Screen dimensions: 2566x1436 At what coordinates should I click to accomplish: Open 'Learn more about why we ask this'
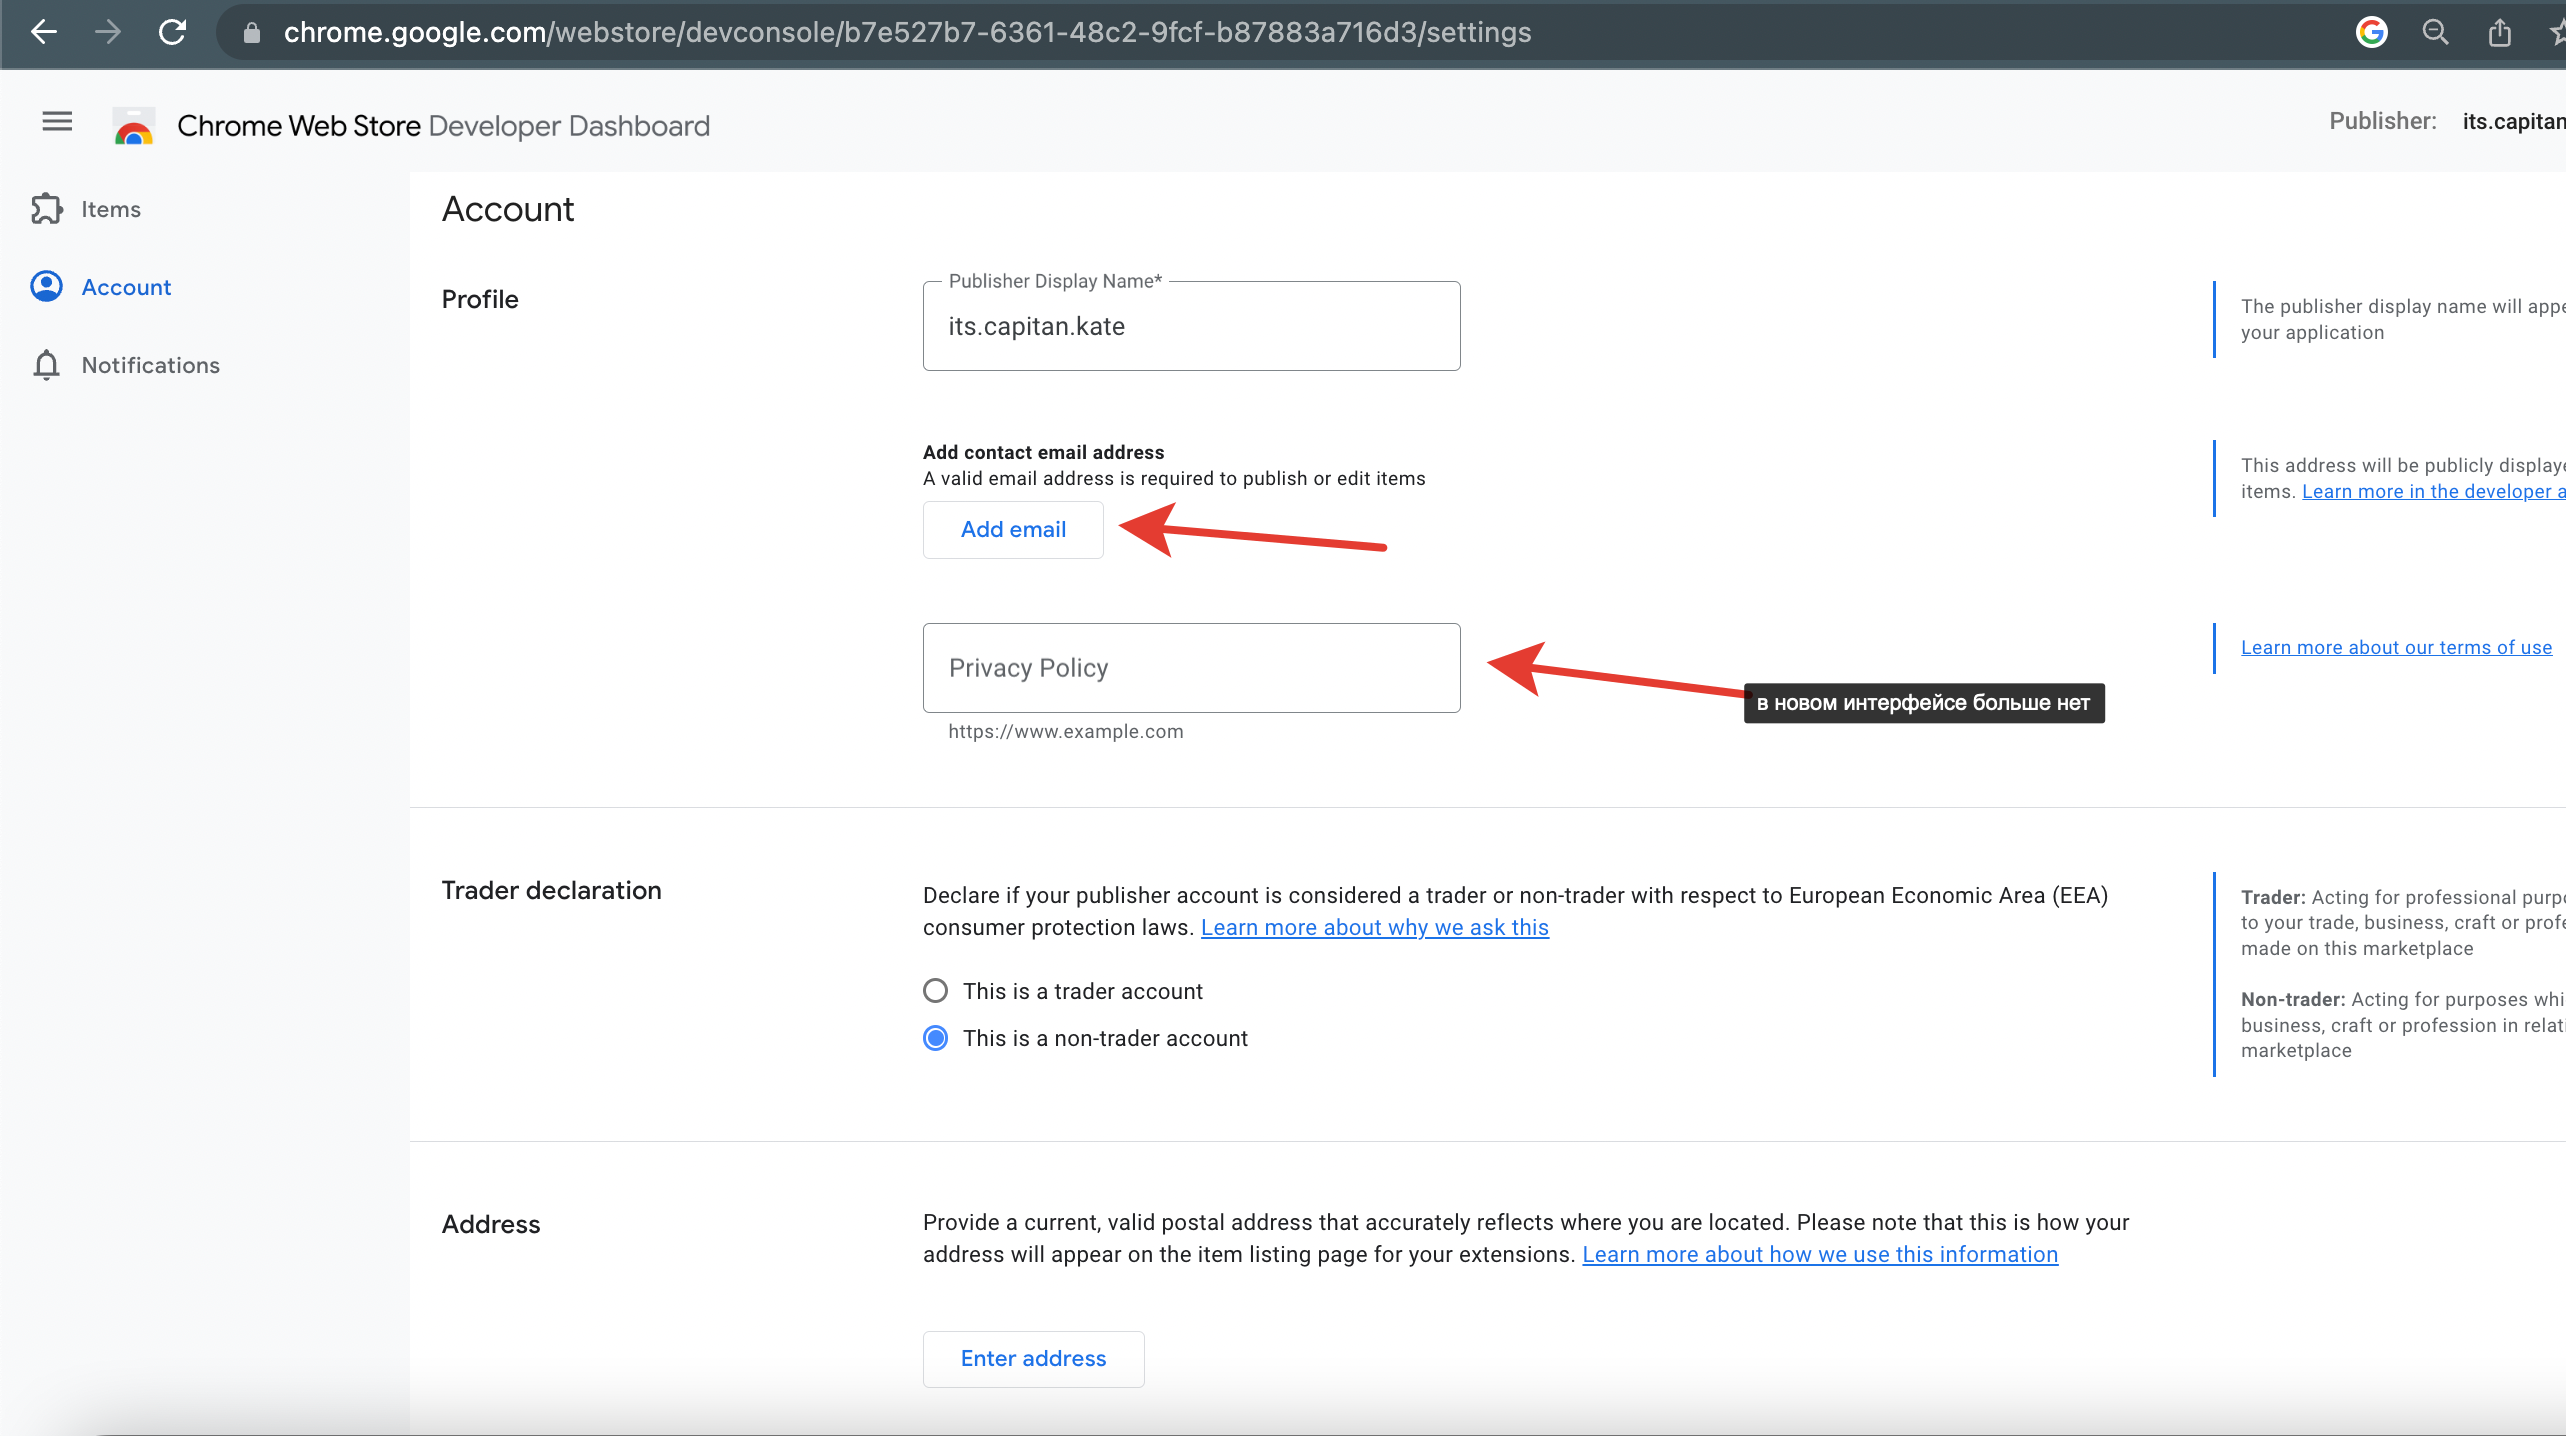(1374, 927)
